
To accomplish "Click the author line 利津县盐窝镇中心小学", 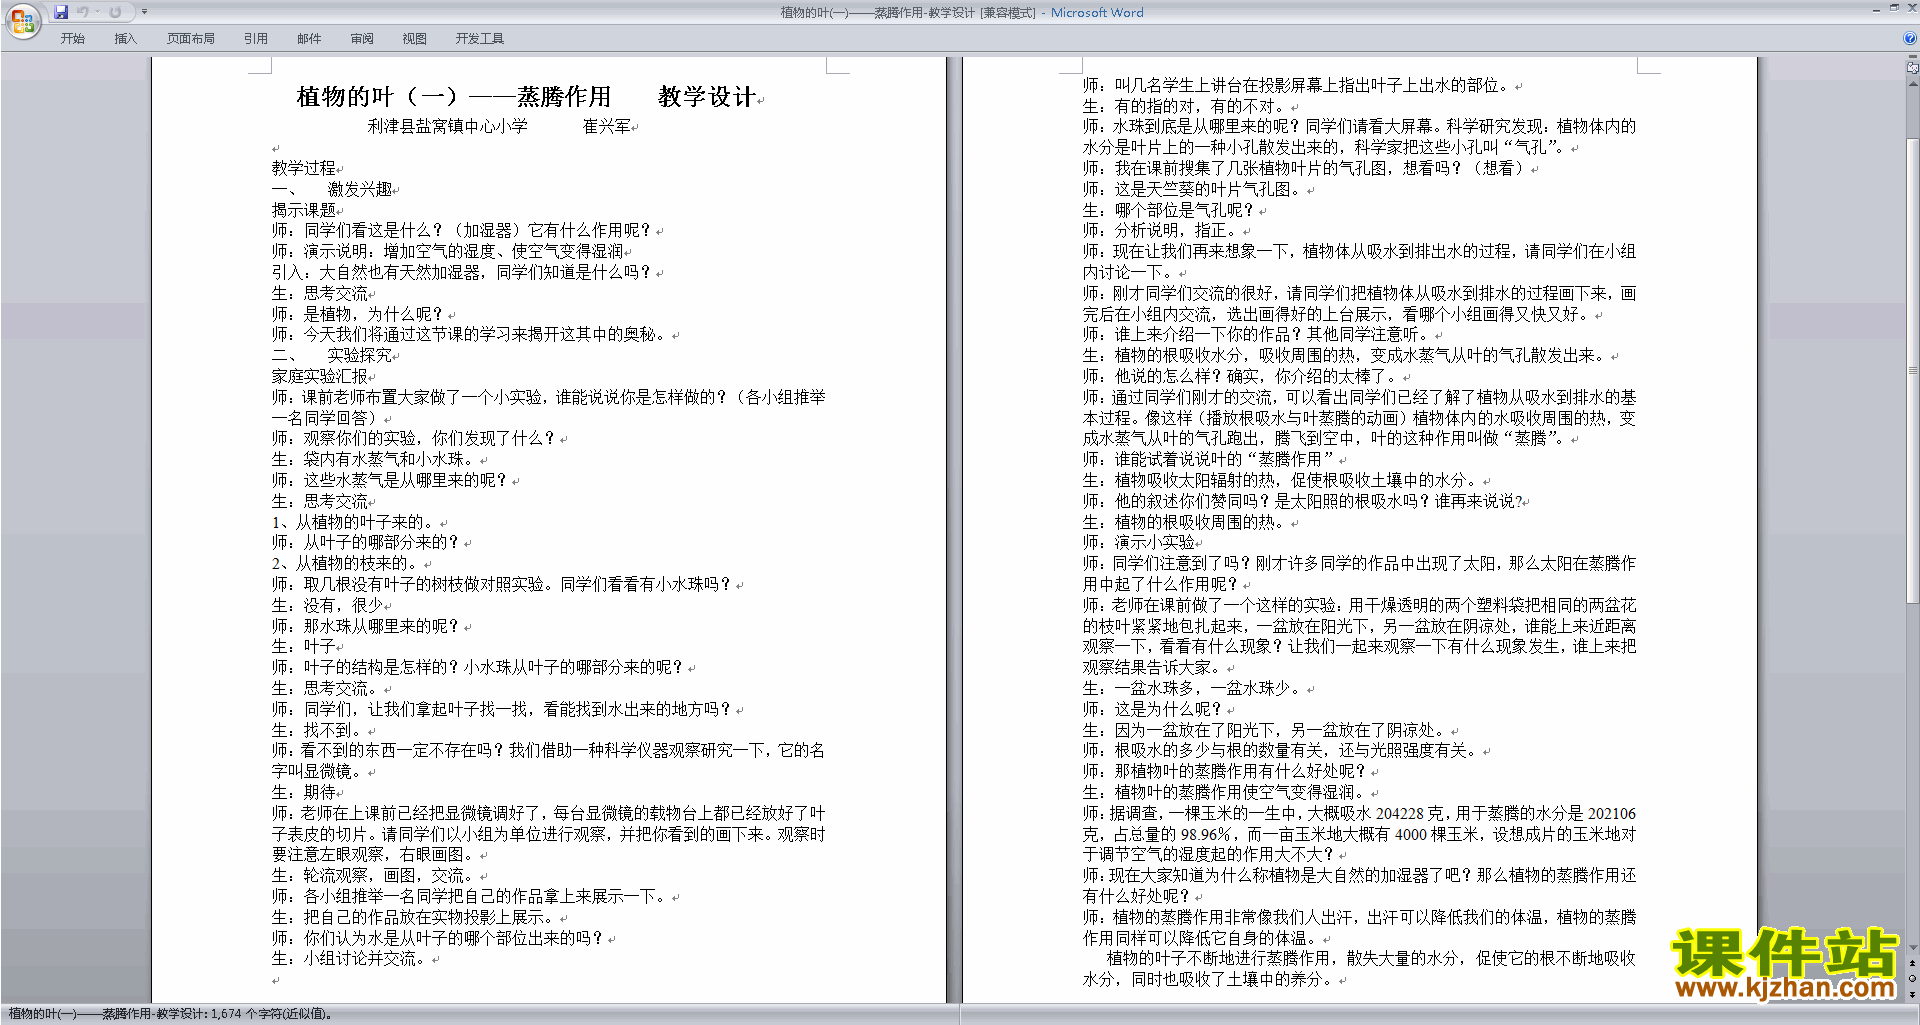I will pos(447,127).
